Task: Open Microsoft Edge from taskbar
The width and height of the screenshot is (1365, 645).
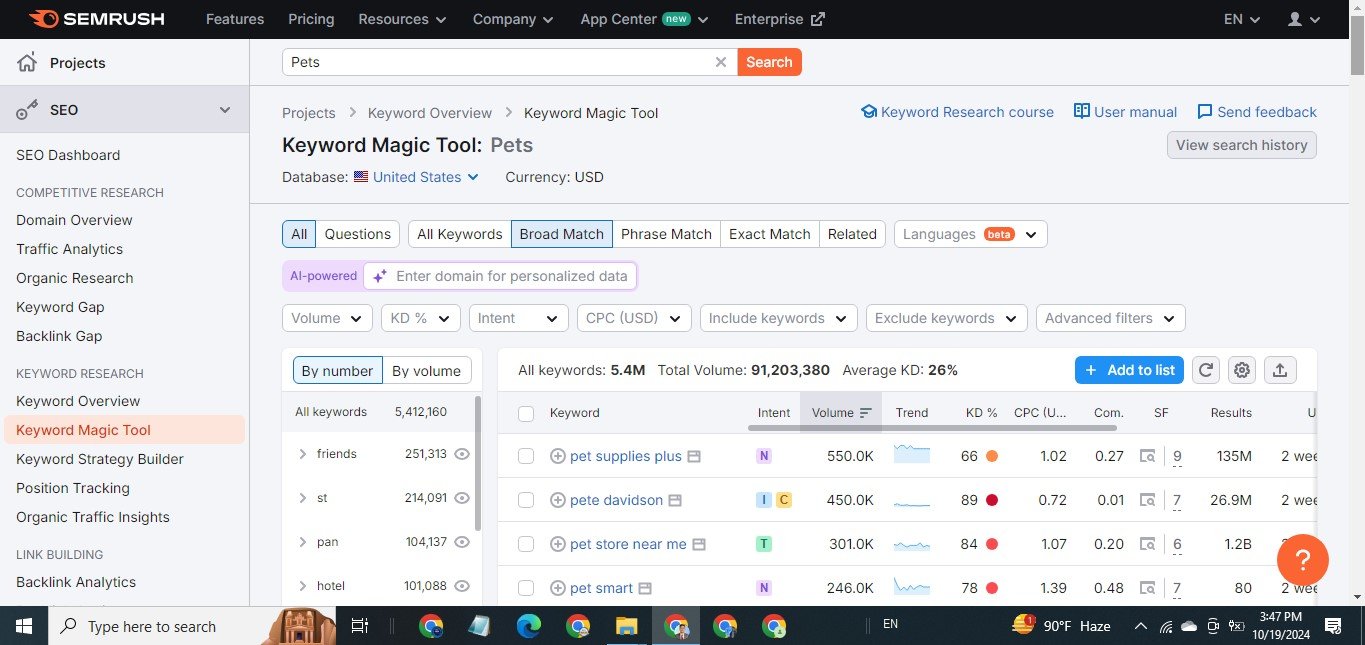Action: point(528,626)
